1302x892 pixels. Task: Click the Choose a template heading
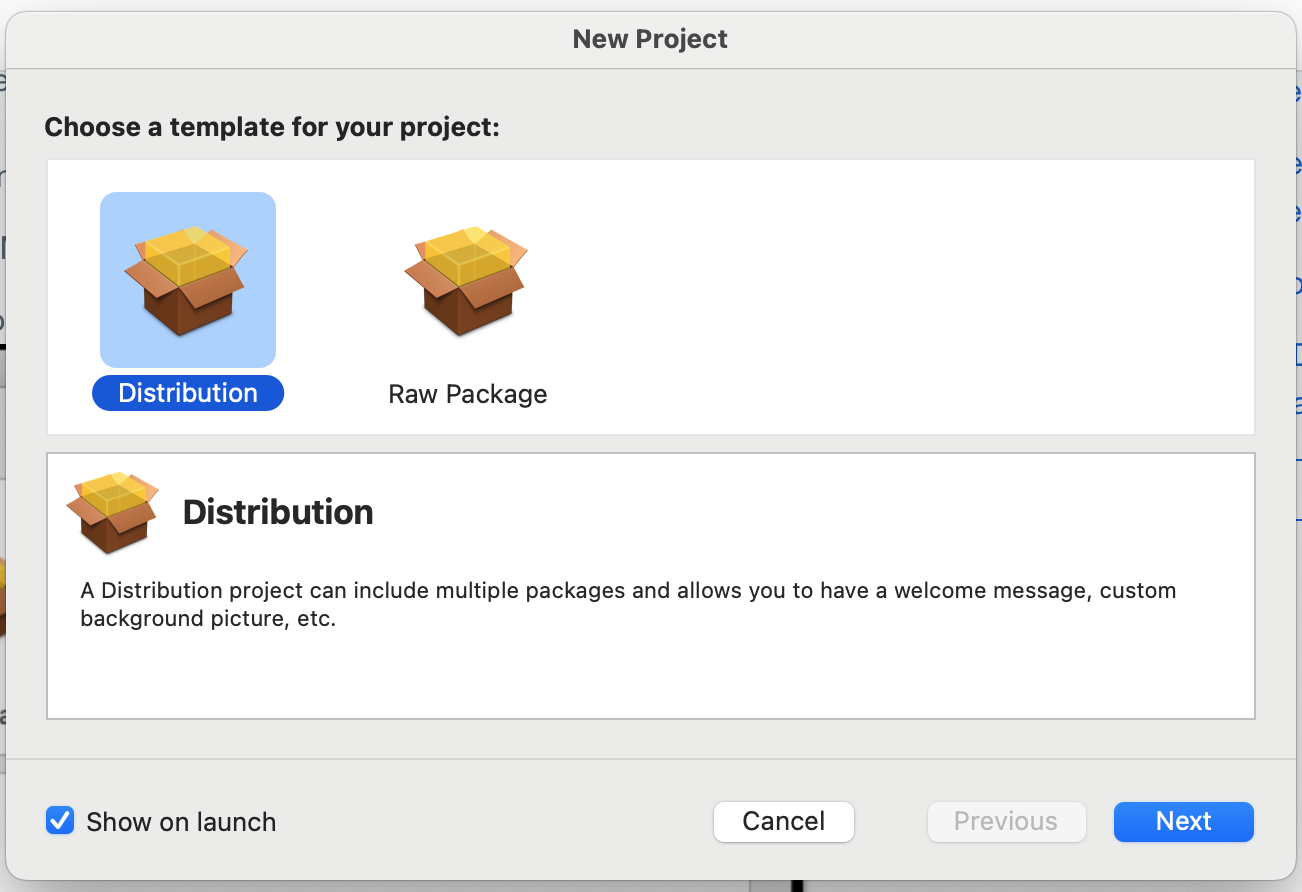point(272,128)
